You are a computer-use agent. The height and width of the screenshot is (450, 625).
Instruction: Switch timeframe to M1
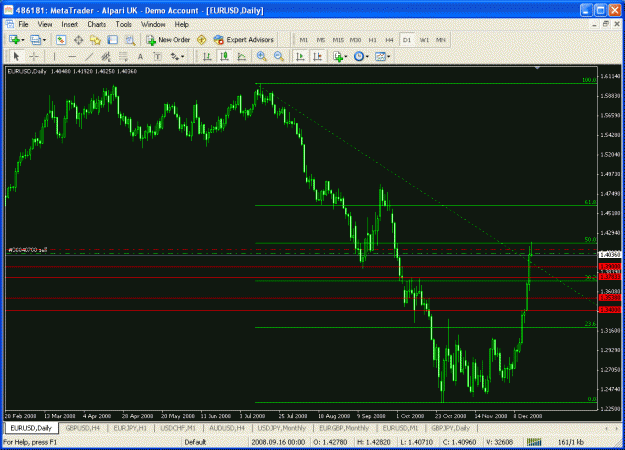tap(303, 40)
